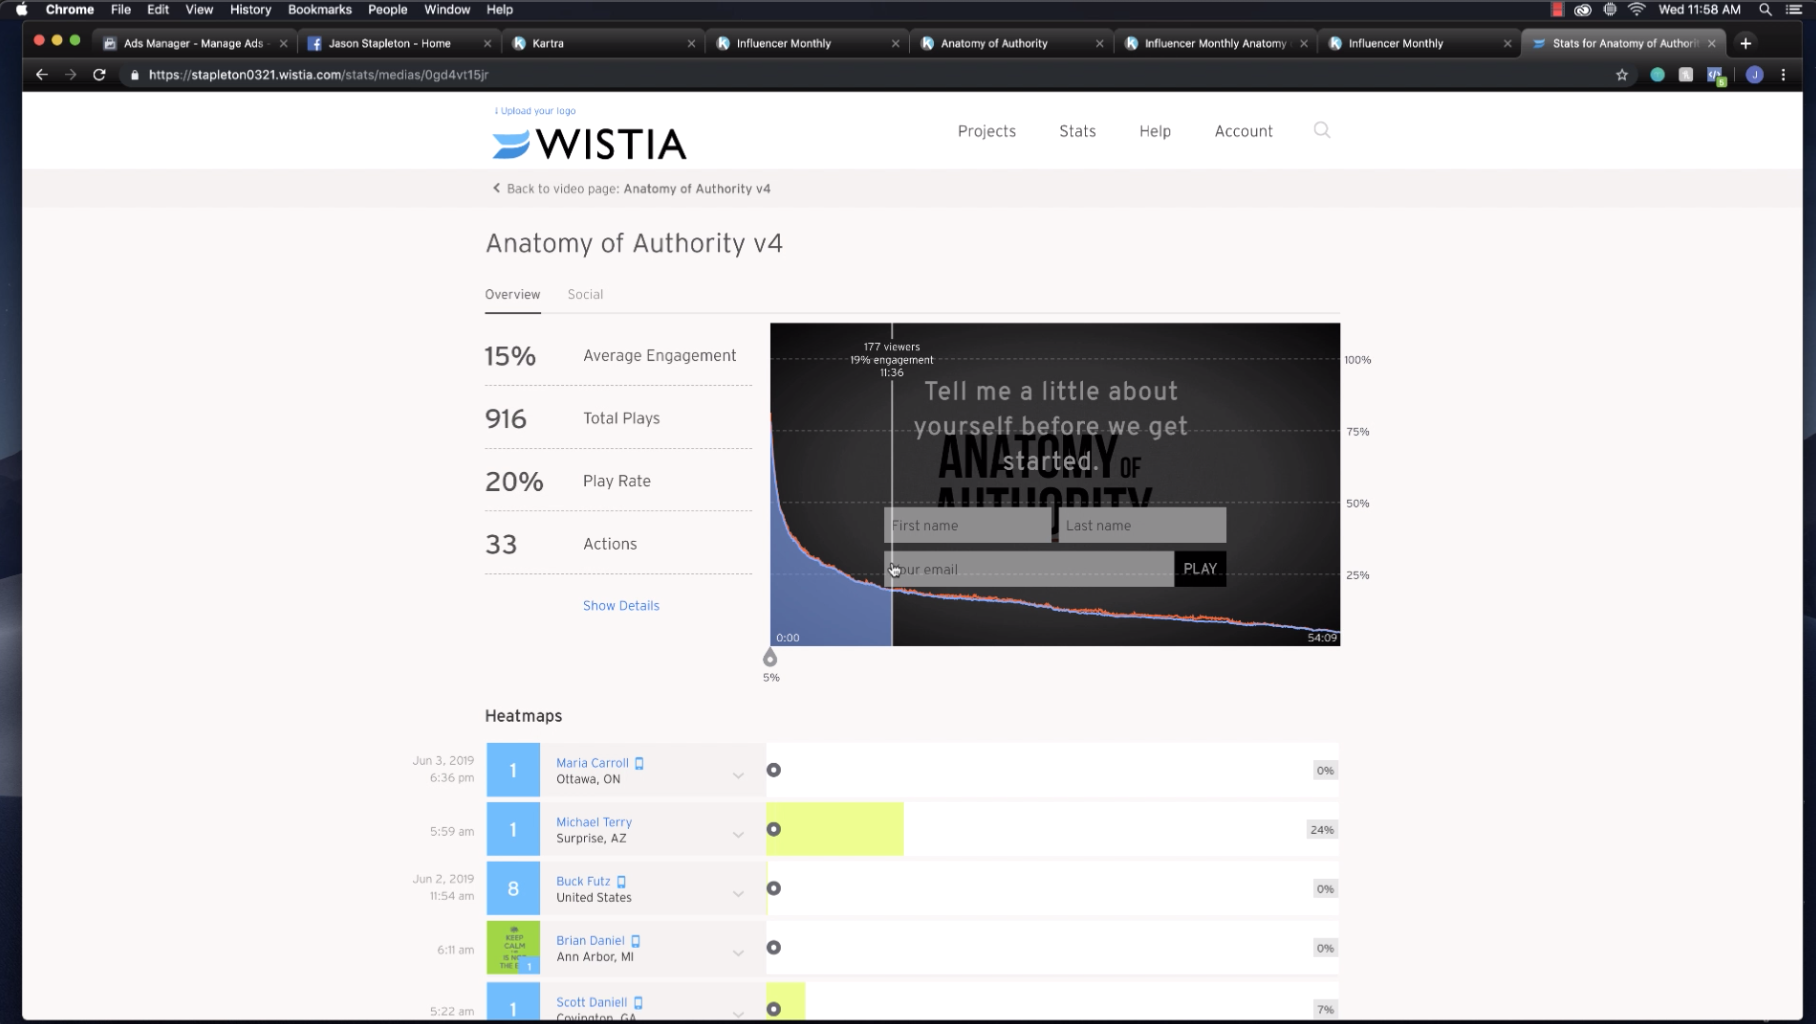
Task: Click Upload your logo link
Action: [535, 111]
